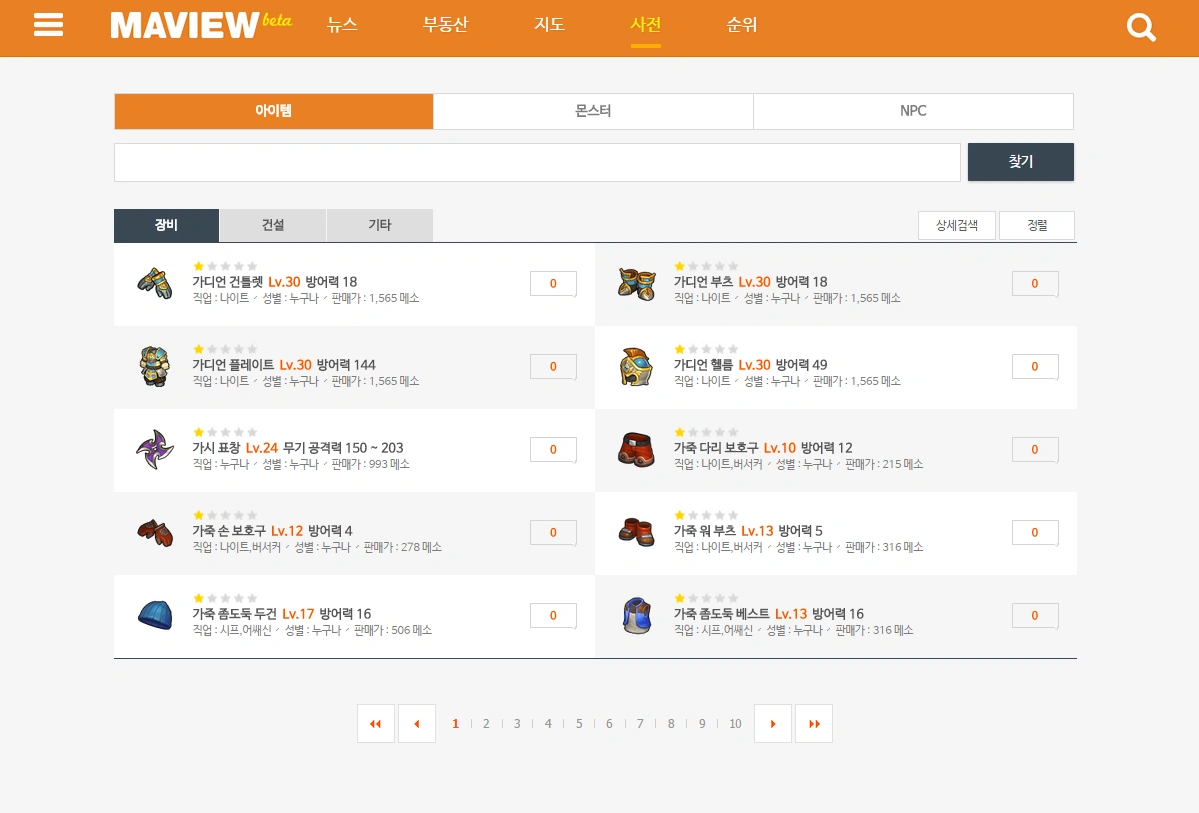Go to page 3
The image size is (1199, 813).
tap(517, 724)
